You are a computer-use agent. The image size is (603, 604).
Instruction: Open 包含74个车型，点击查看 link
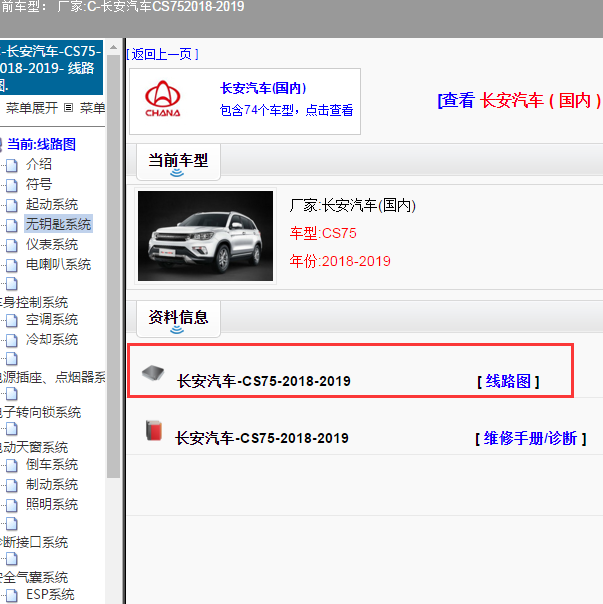(286, 110)
